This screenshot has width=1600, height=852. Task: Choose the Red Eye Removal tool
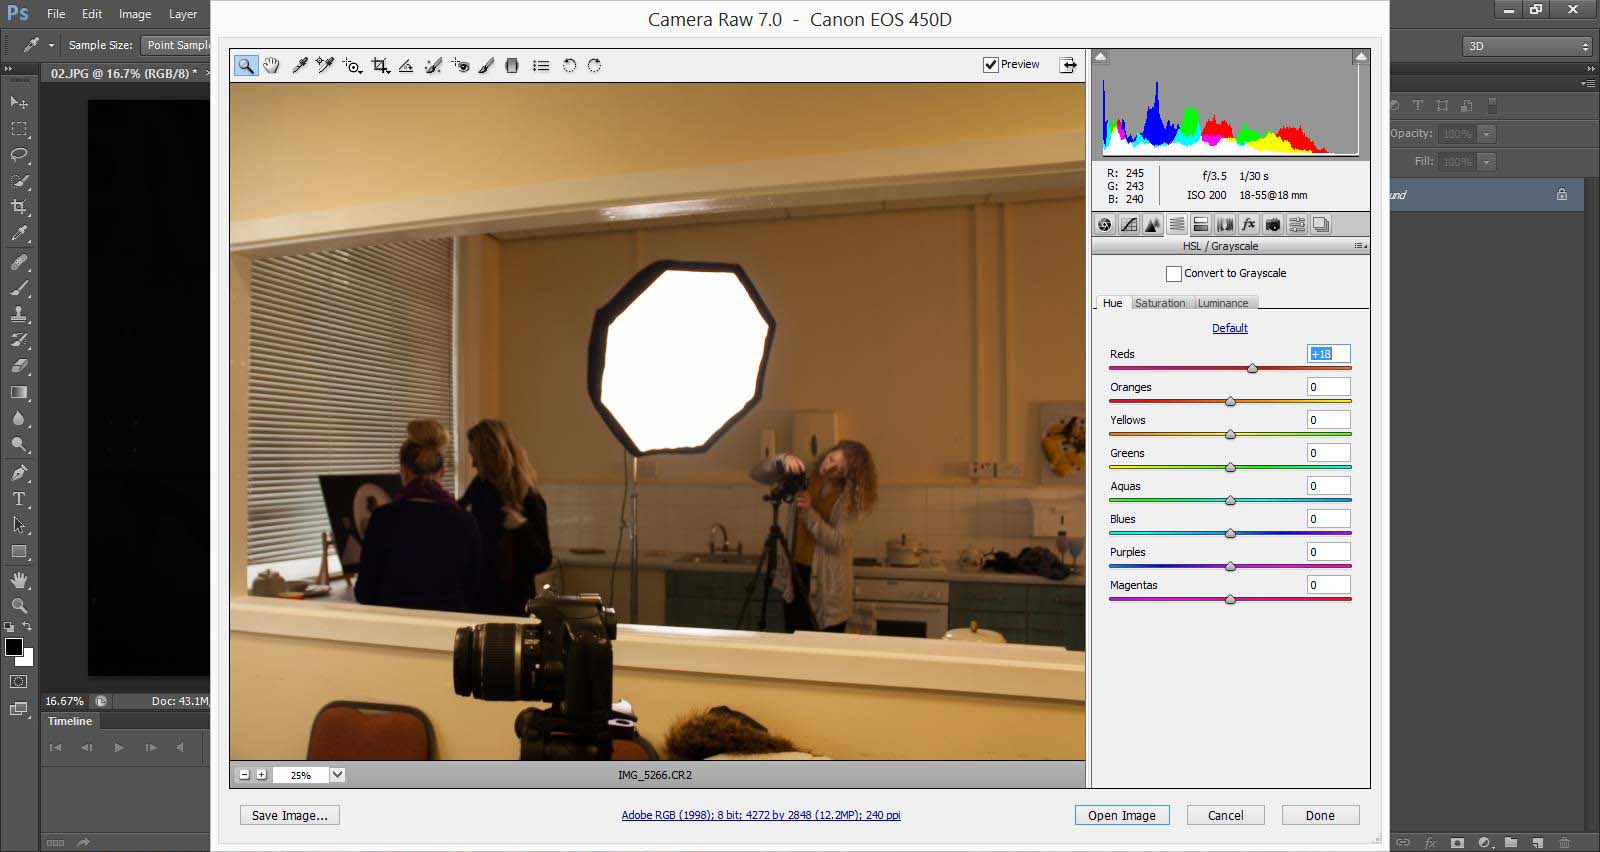[460, 66]
